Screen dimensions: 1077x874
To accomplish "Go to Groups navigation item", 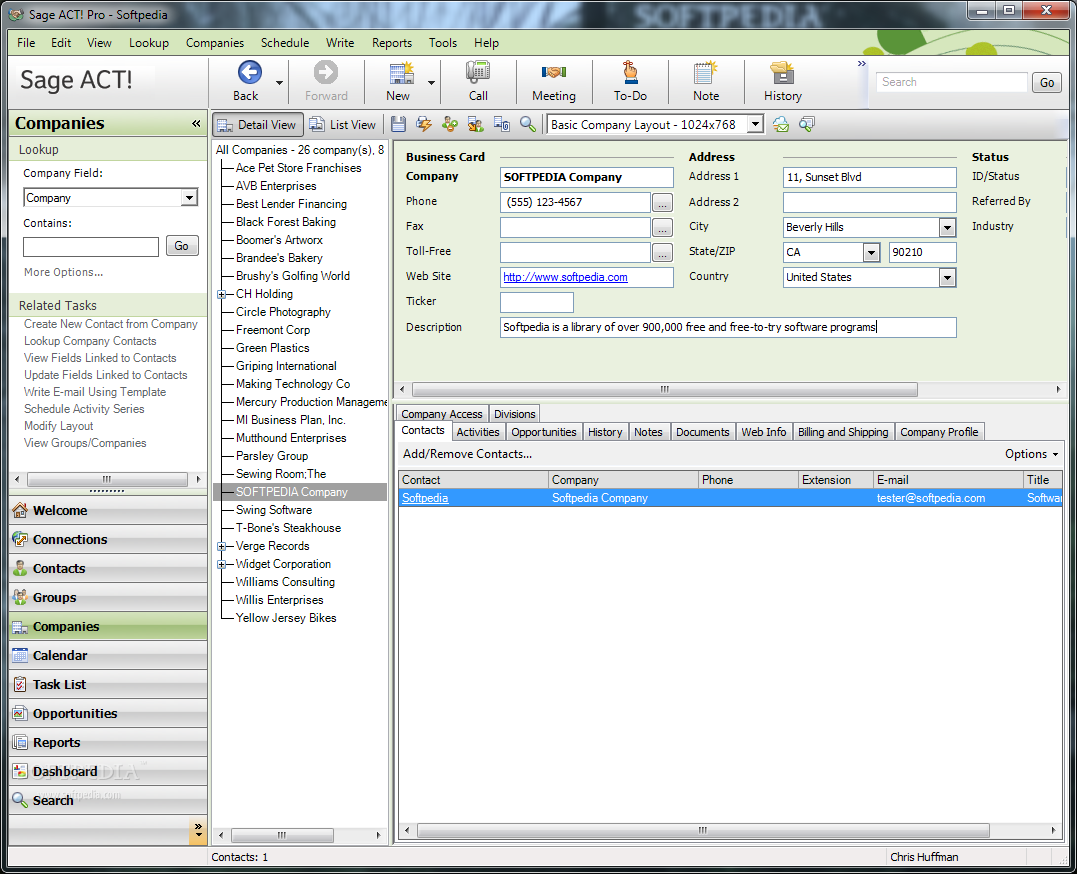I will pos(108,597).
